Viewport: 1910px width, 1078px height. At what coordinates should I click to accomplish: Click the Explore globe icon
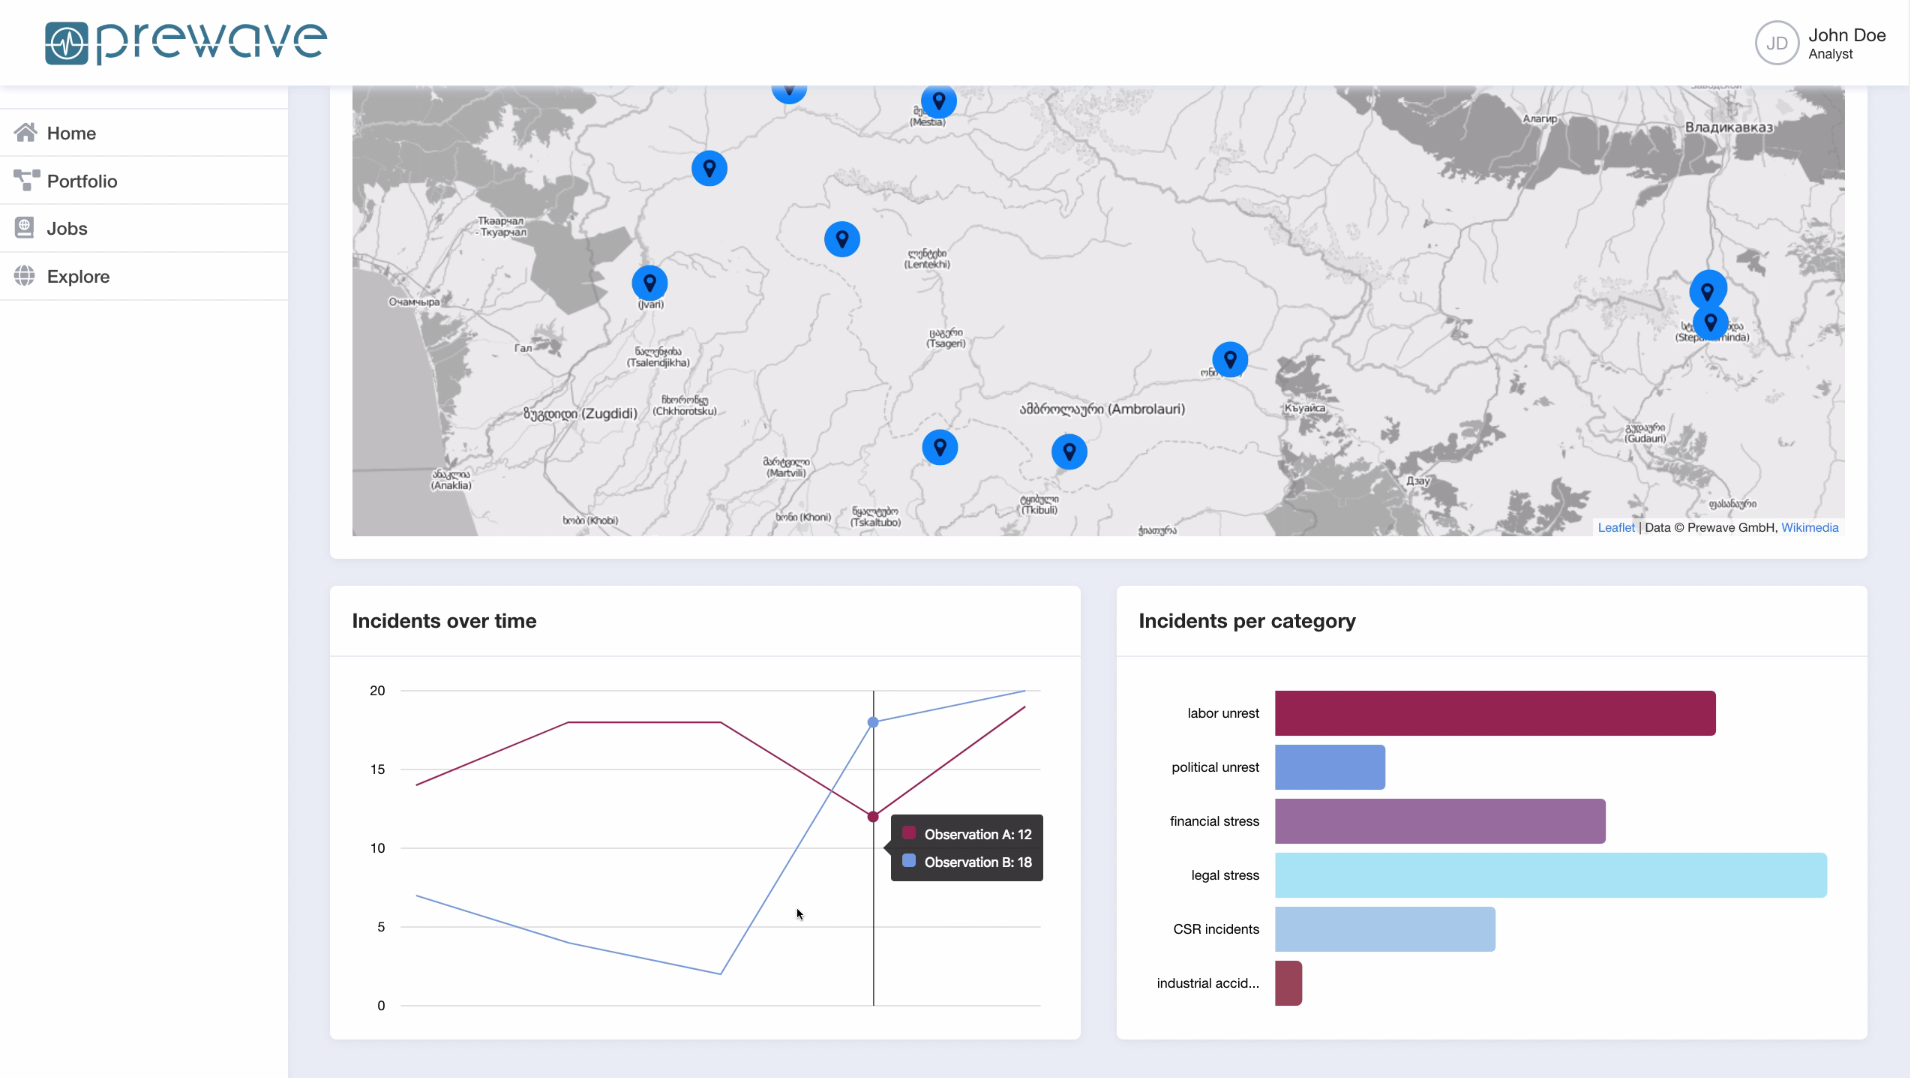(25, 276)
